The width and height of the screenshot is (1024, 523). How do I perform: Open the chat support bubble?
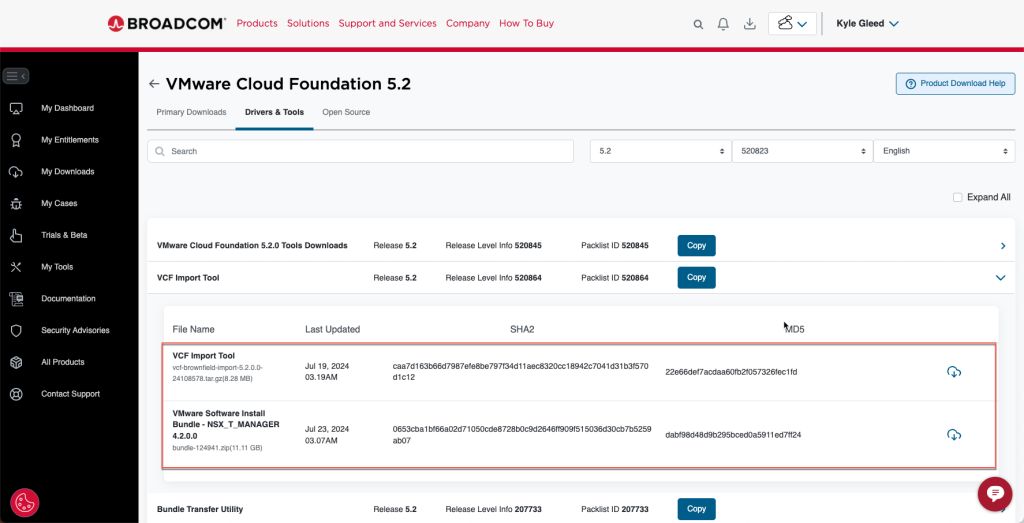(x=994, y=493)
